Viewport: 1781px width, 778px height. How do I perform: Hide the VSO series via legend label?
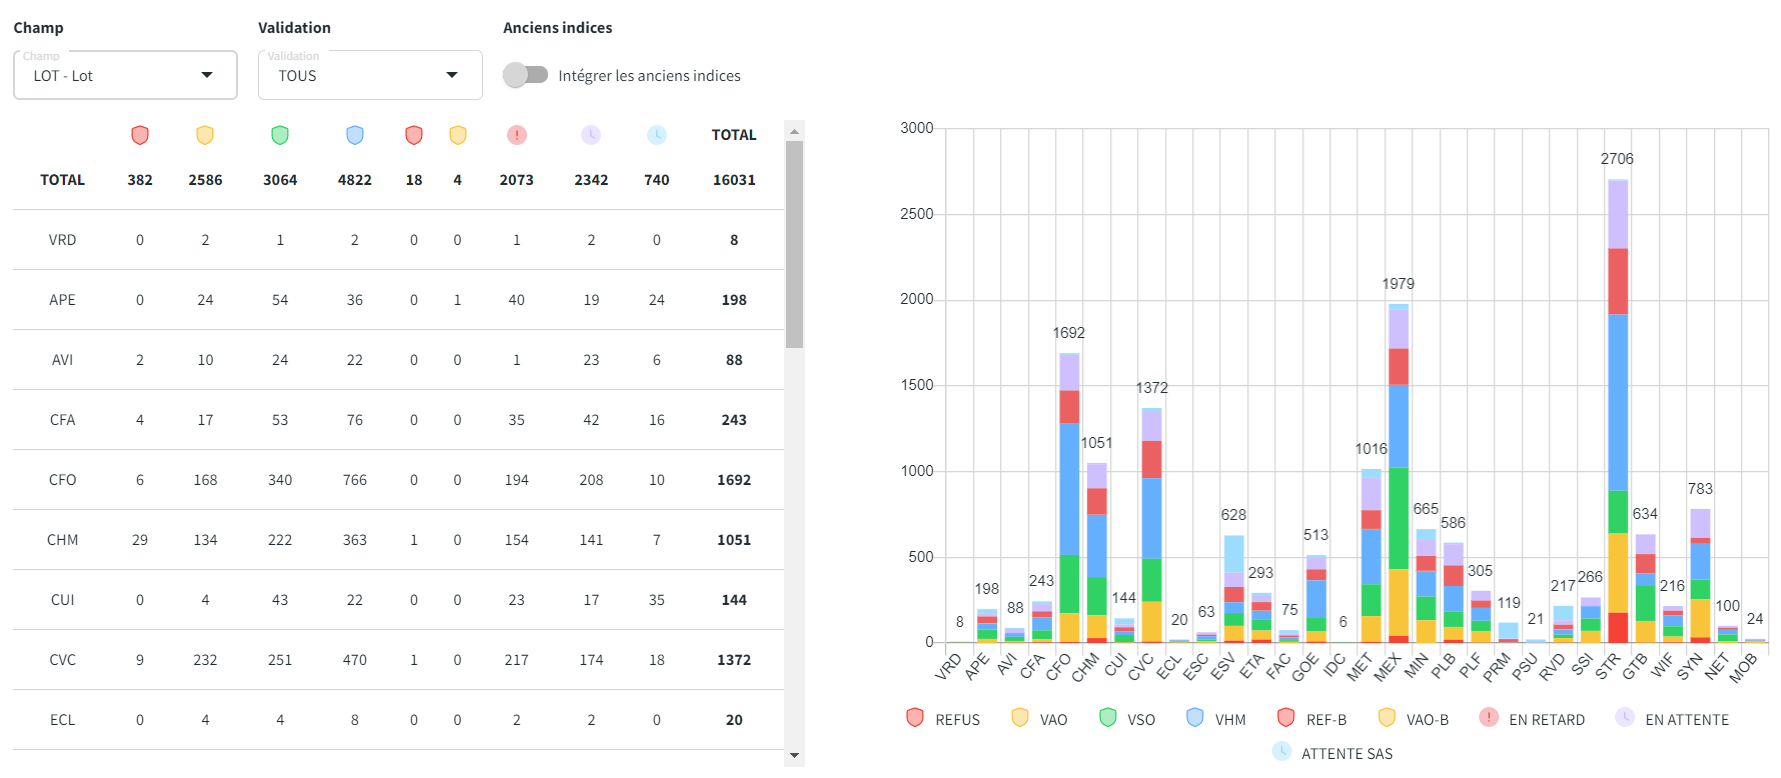[1140, 720]
